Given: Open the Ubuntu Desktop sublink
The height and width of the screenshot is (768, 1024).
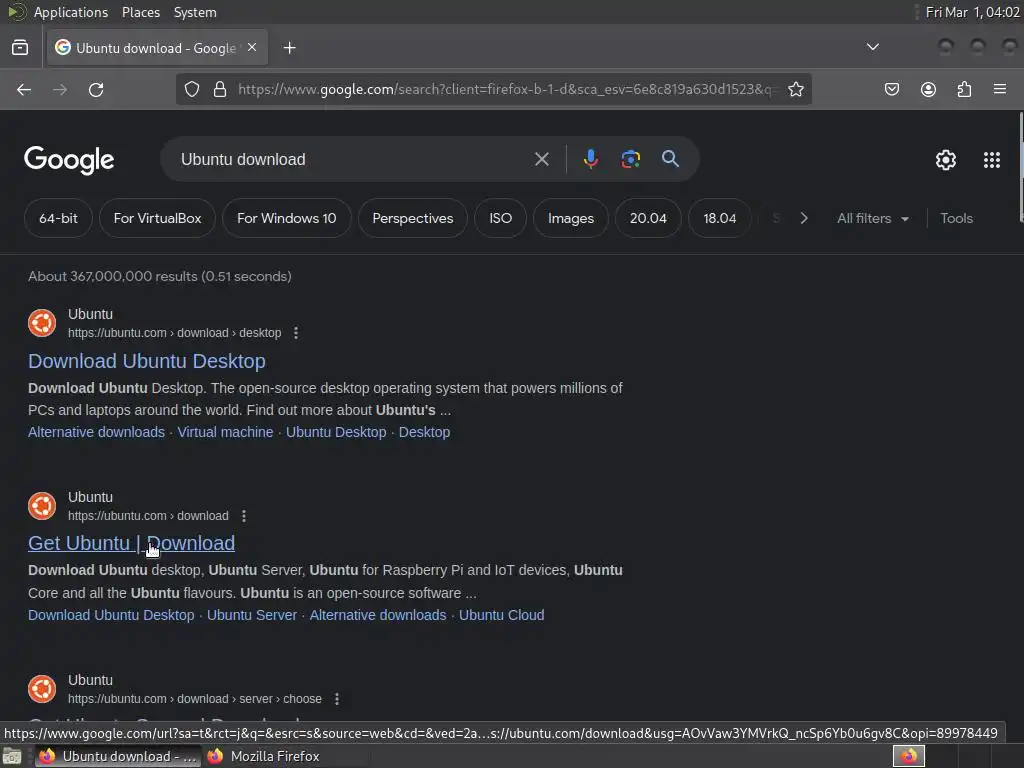Looking at the screenshot, I should (x=336, y=432).
